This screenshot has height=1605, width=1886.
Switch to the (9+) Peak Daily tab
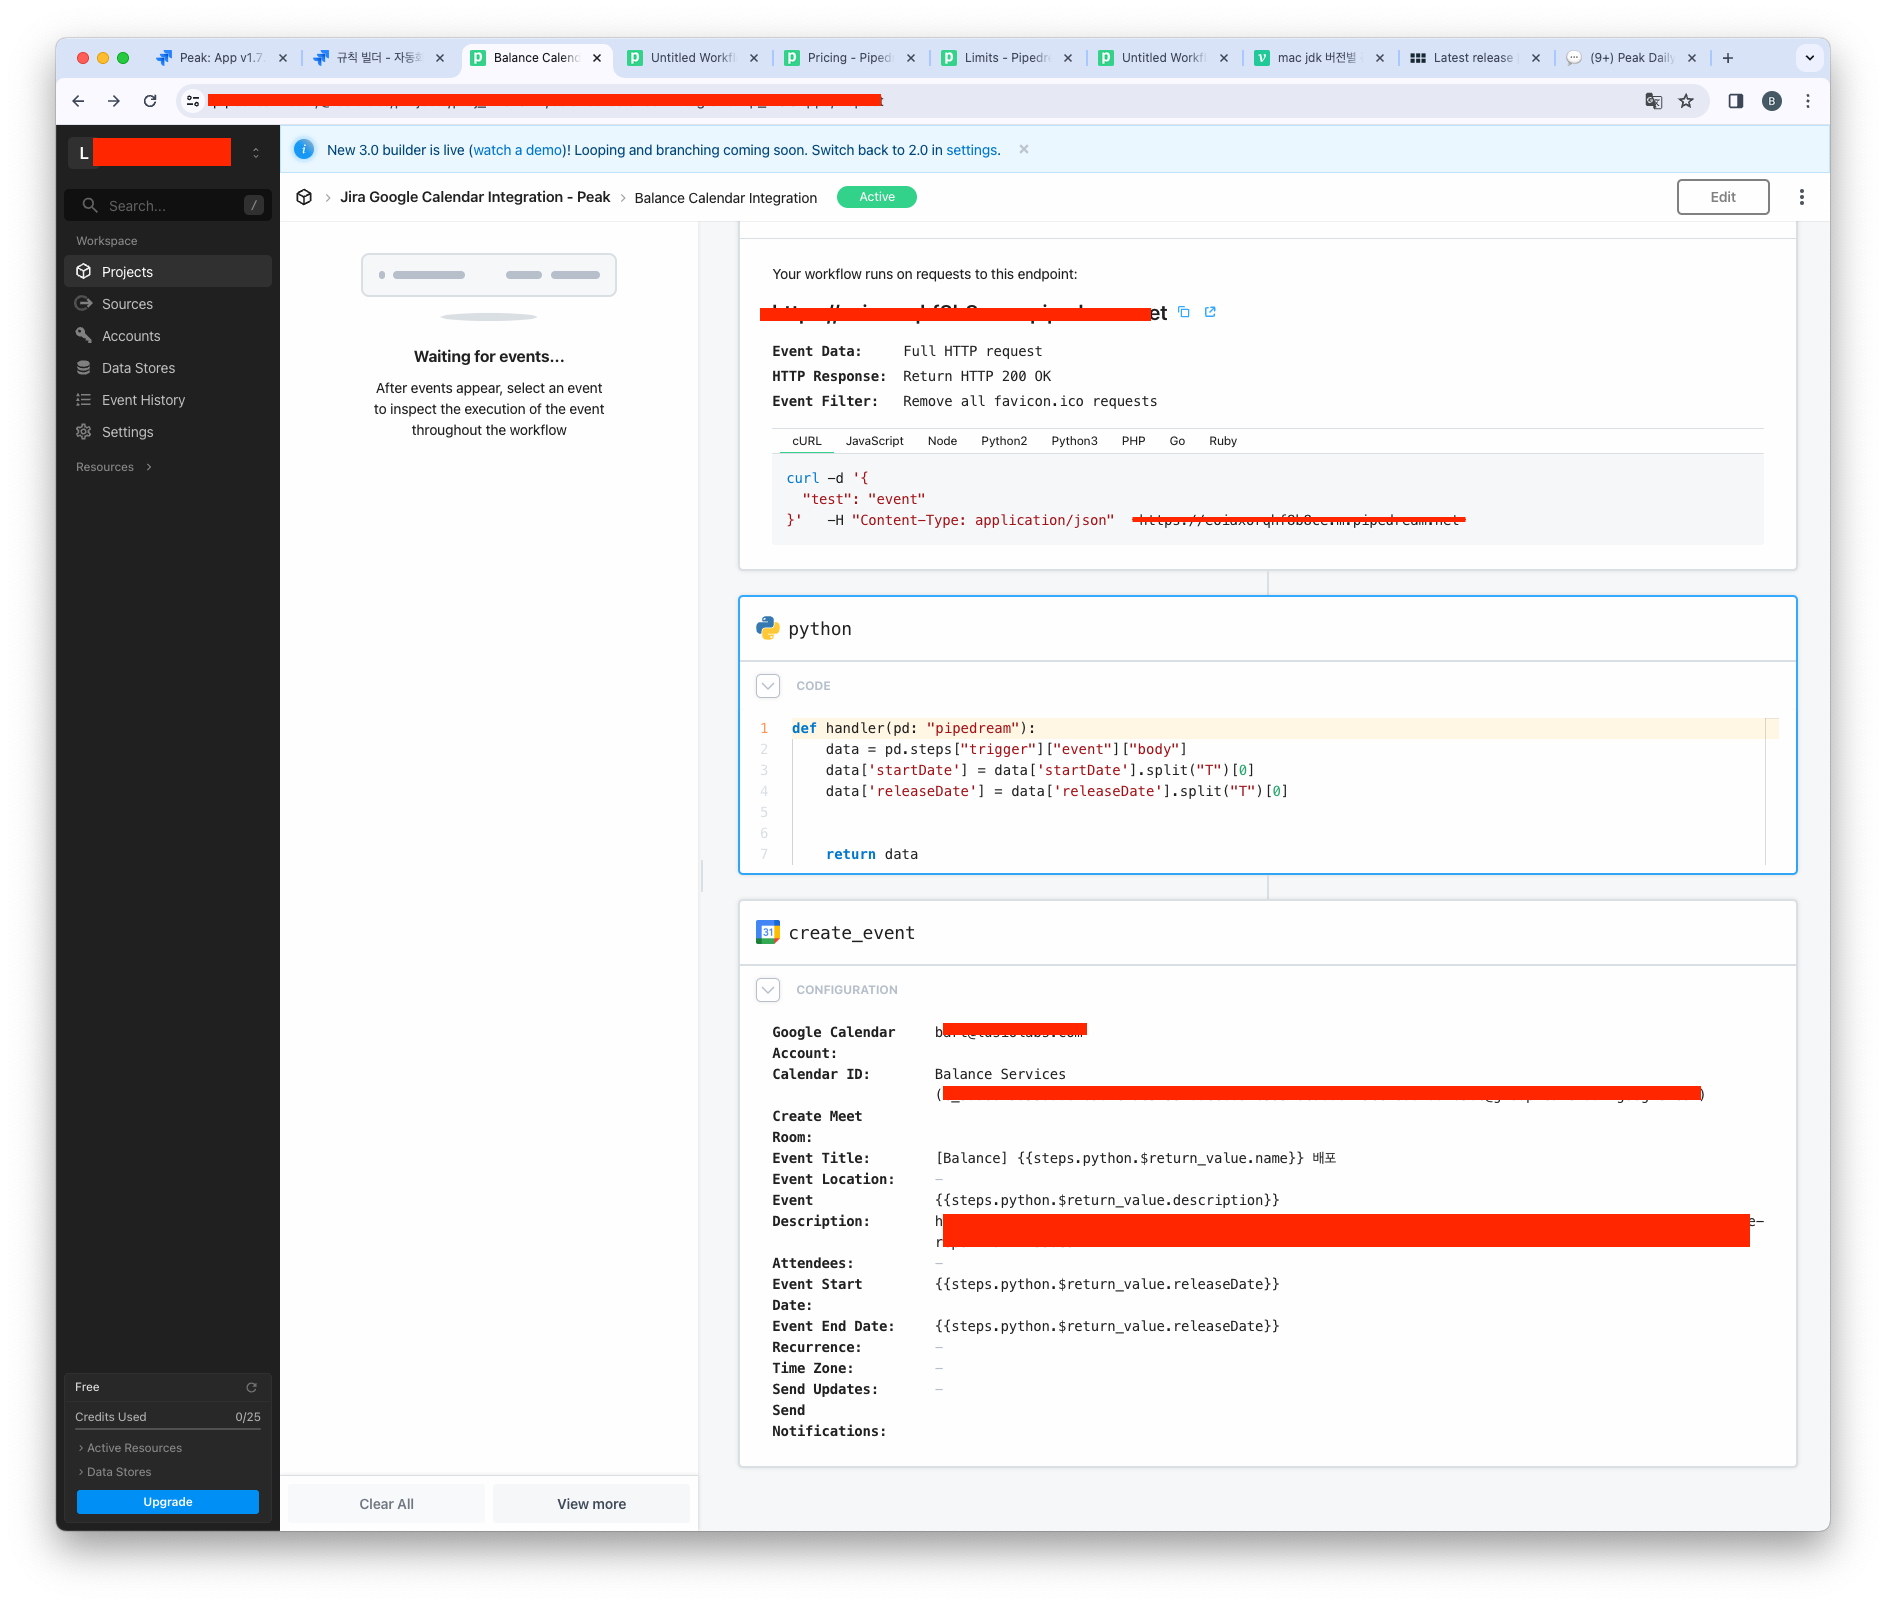(1630, 58)
